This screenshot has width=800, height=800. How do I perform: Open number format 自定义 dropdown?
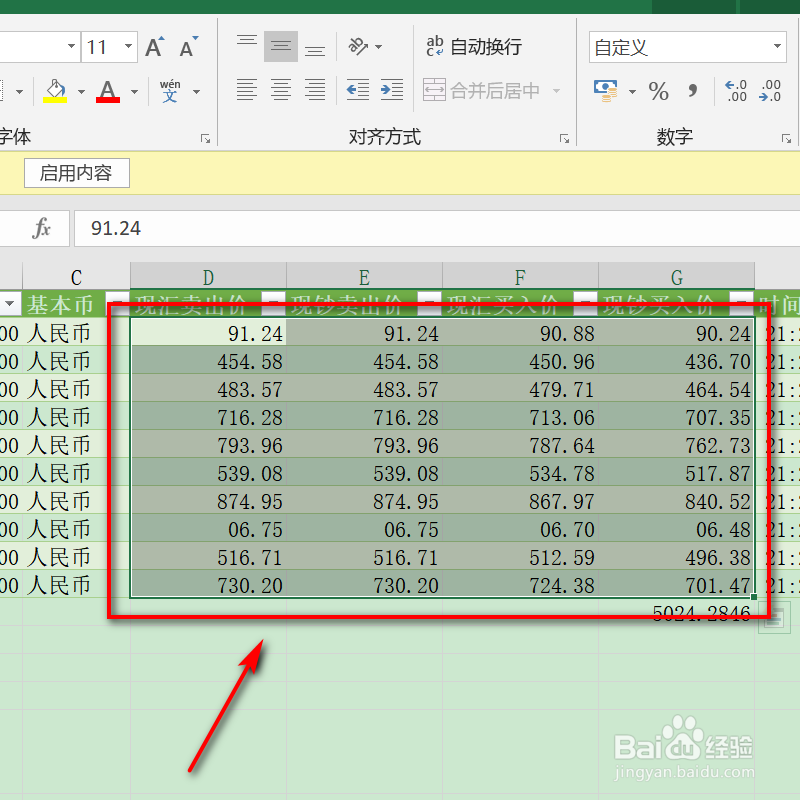coord(777,46)
